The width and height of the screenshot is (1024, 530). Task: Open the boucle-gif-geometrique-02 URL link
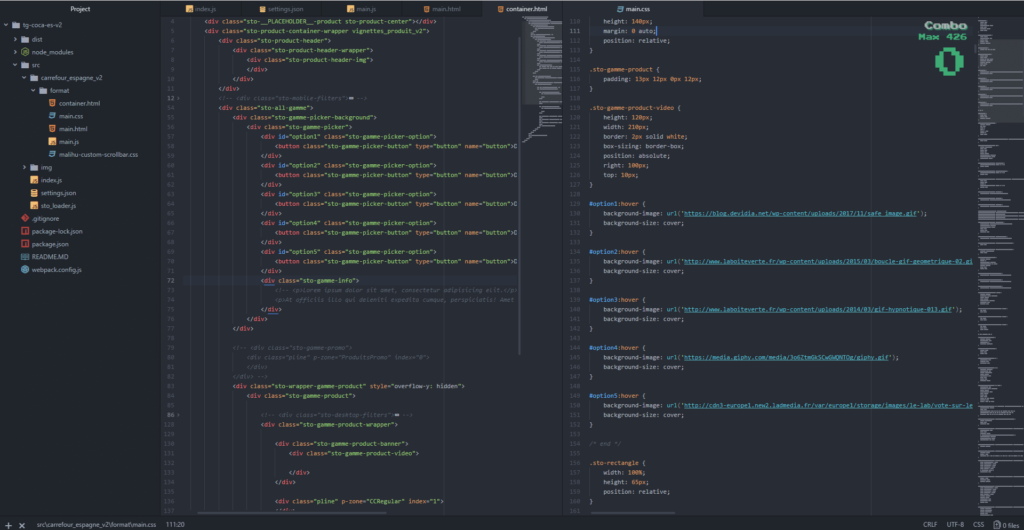pos(828,261)
